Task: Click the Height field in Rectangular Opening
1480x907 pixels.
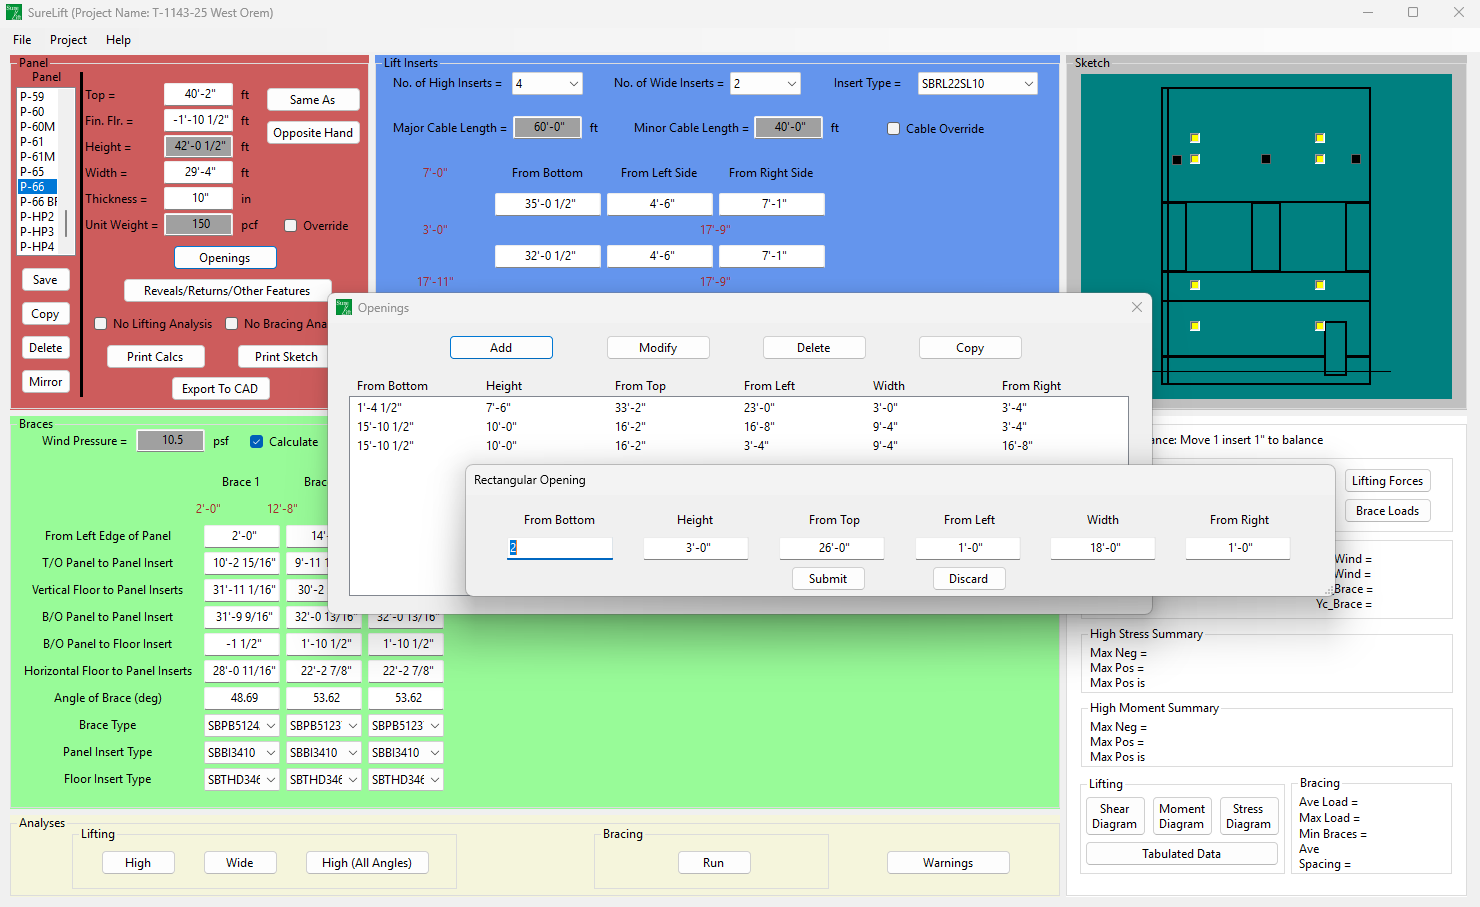Action: [x=696, y=548]
